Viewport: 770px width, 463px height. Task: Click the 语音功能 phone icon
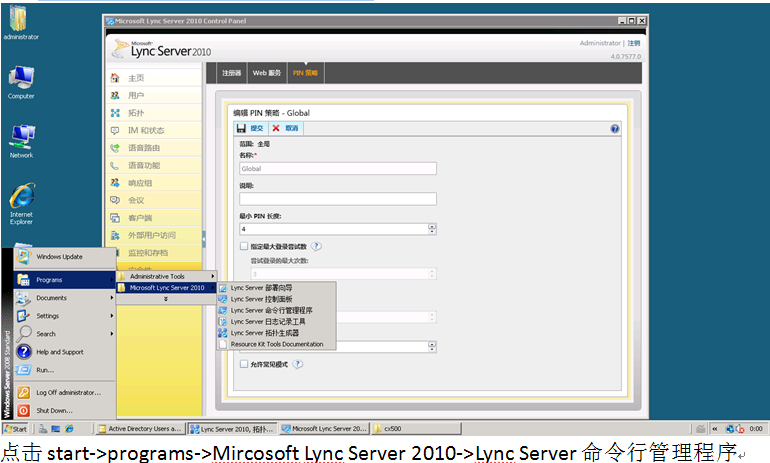tap(115, 165)
